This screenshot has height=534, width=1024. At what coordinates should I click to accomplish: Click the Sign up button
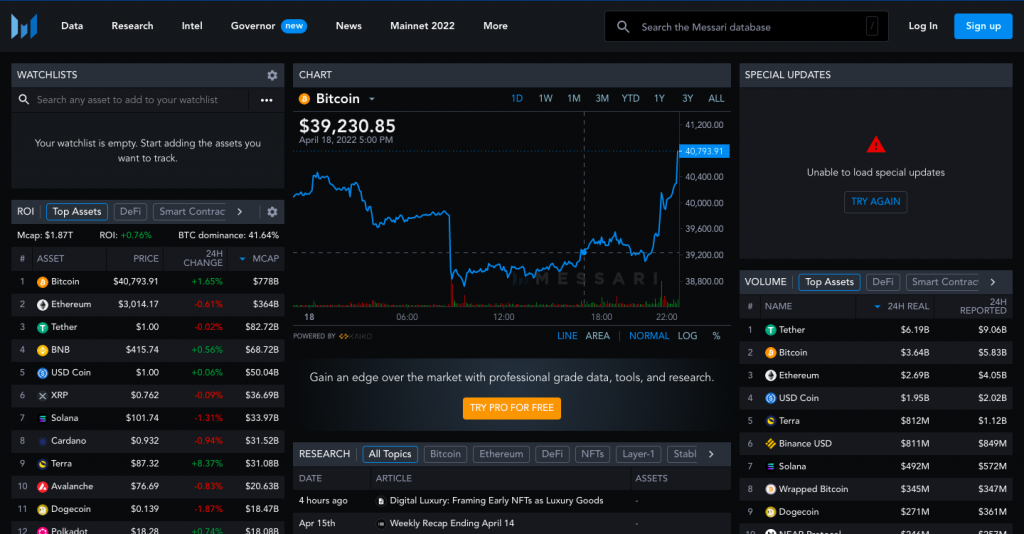[983, 26]
